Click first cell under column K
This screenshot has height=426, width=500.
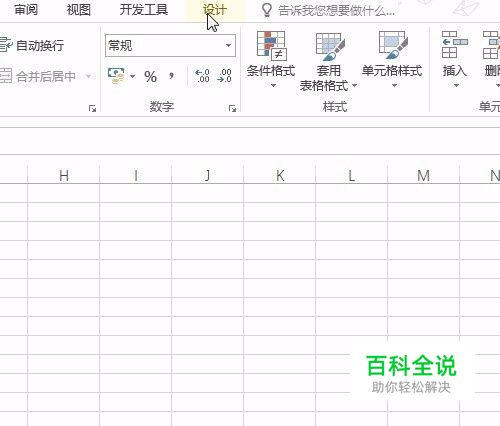coord(280,193)
